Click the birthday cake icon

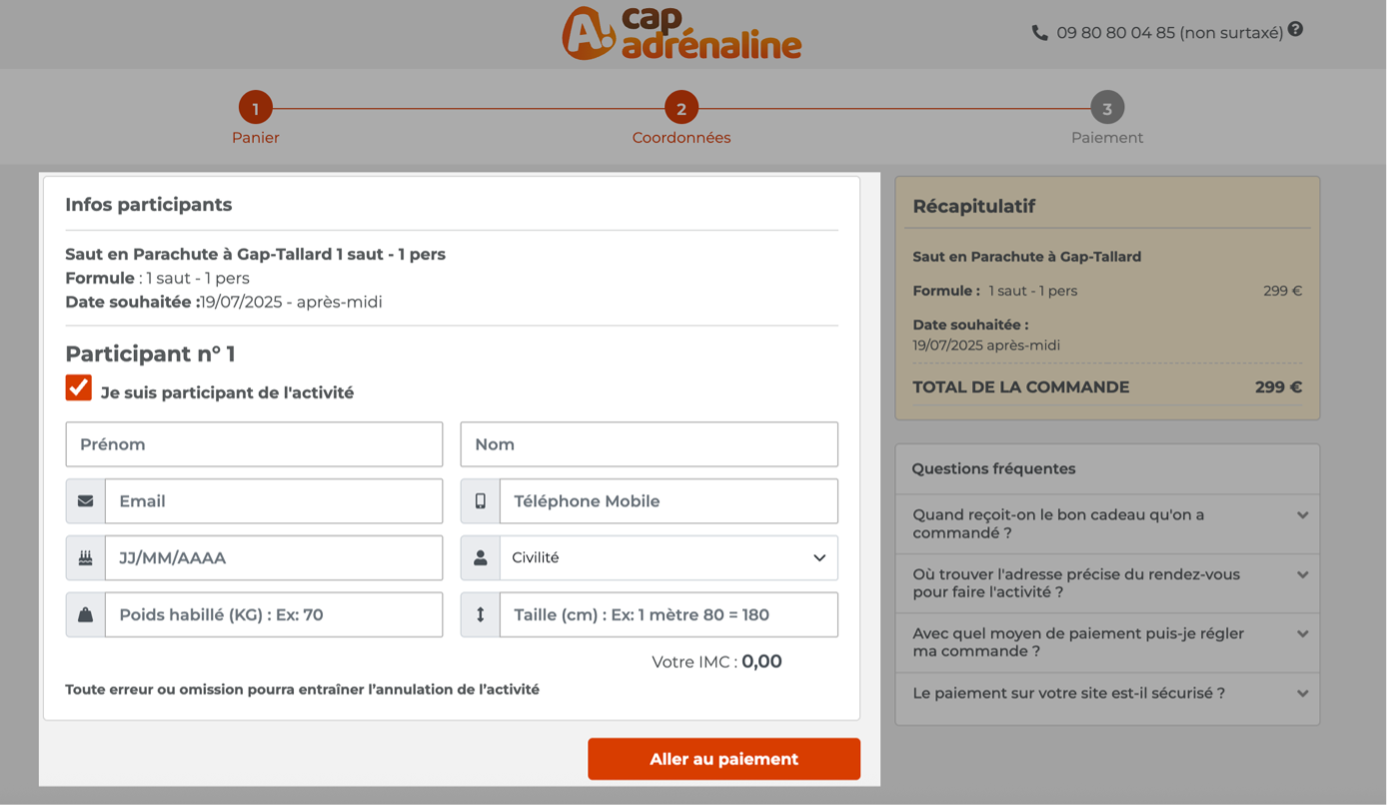[85, 558]
